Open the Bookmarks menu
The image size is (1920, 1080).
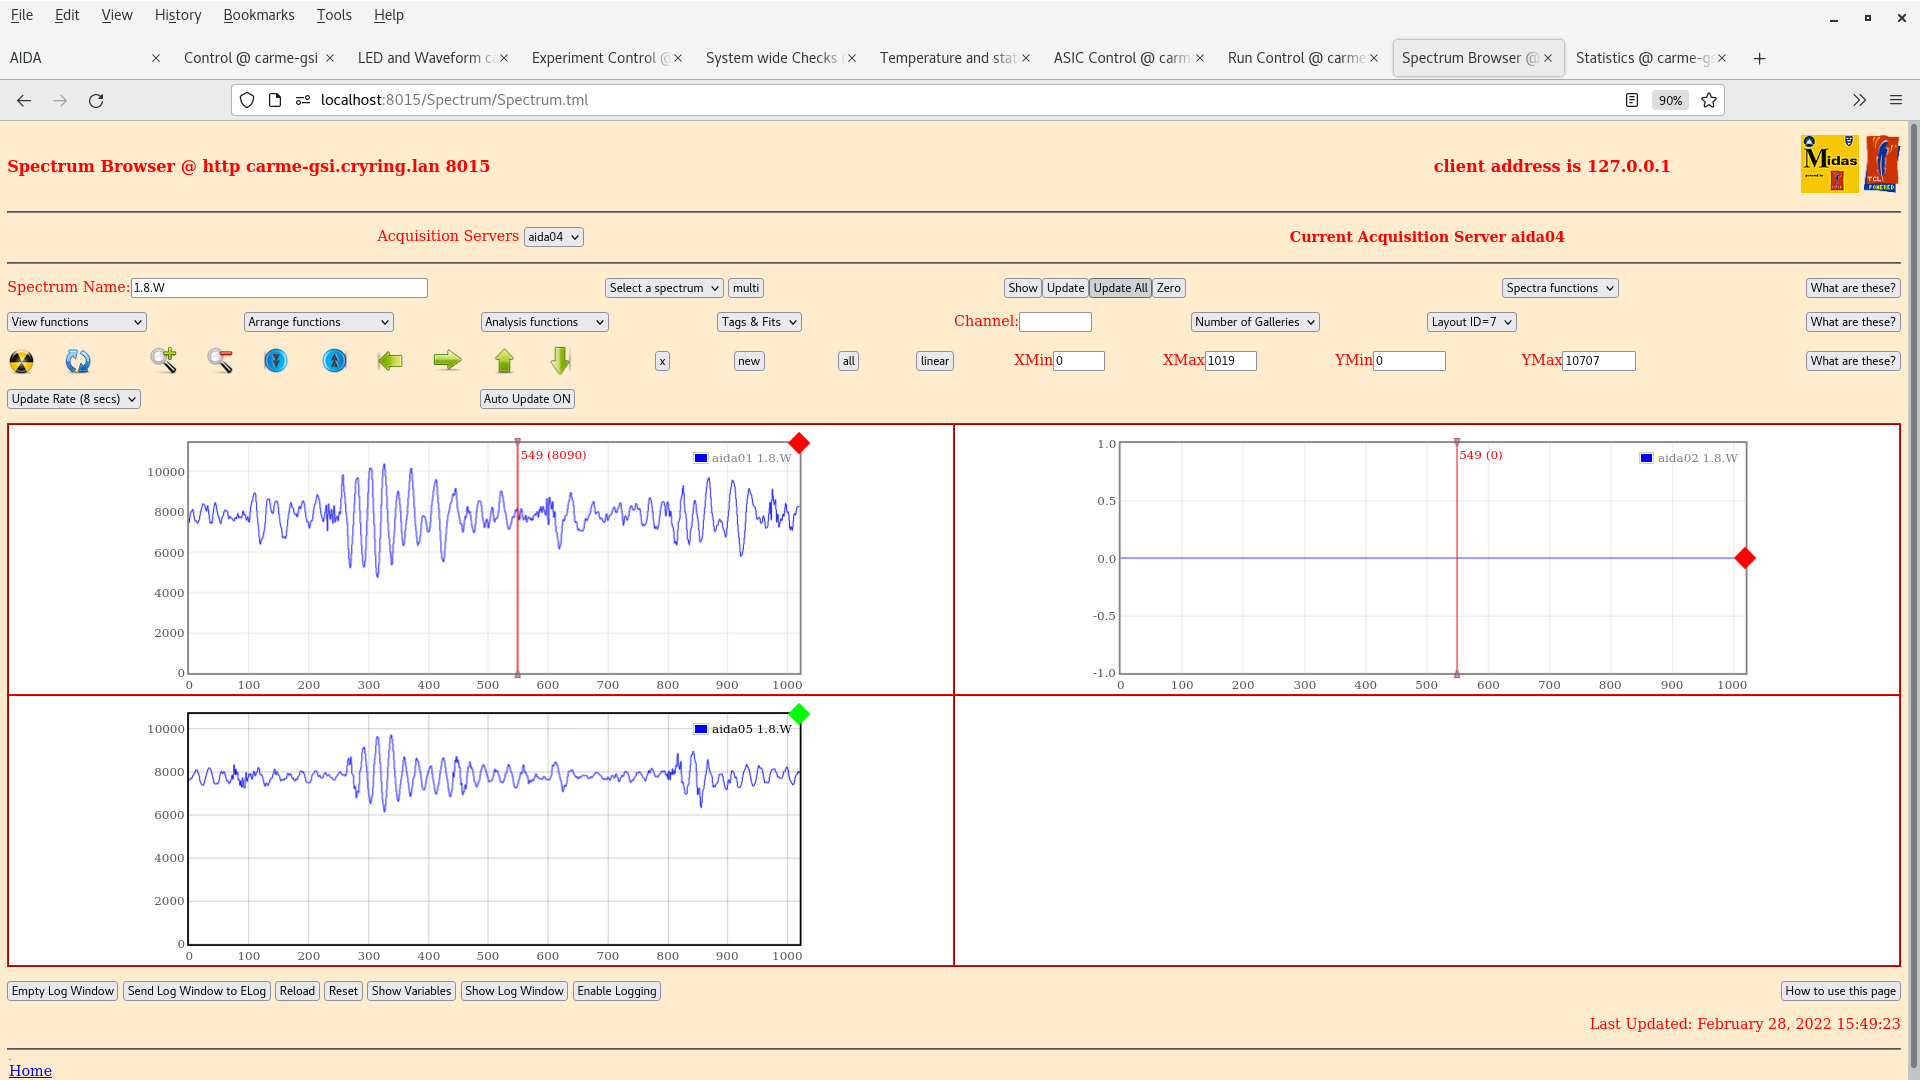[259, 15]
